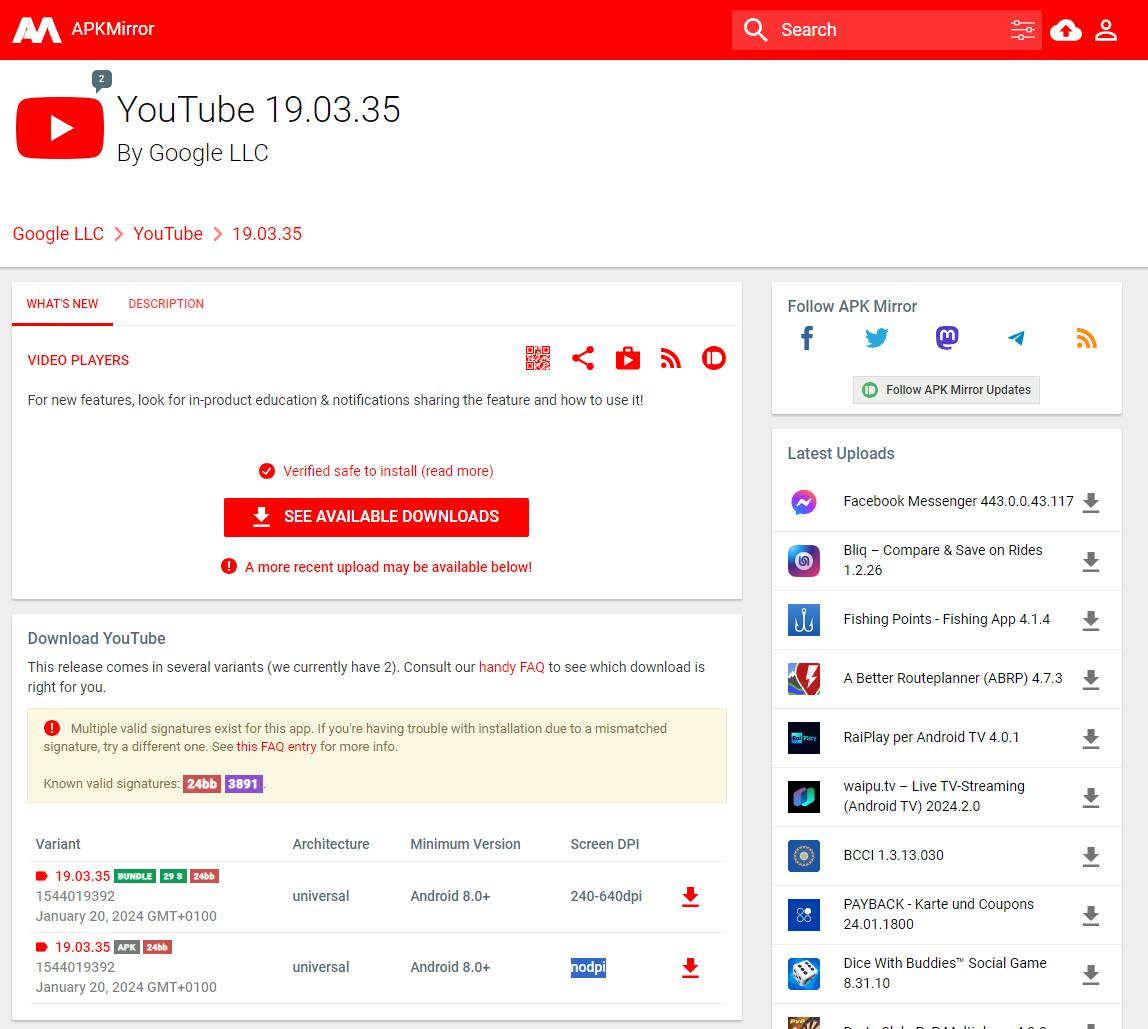Click the red RSS feed icon

coord(671,358)
